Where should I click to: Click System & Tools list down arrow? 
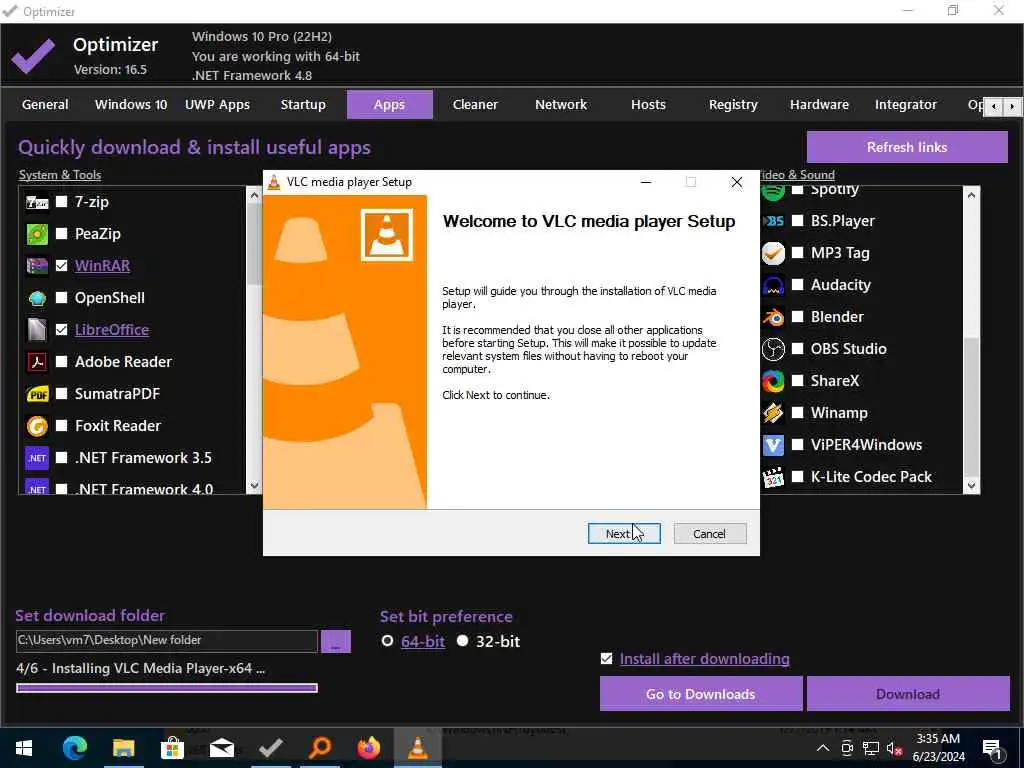[x=254, y=486]
